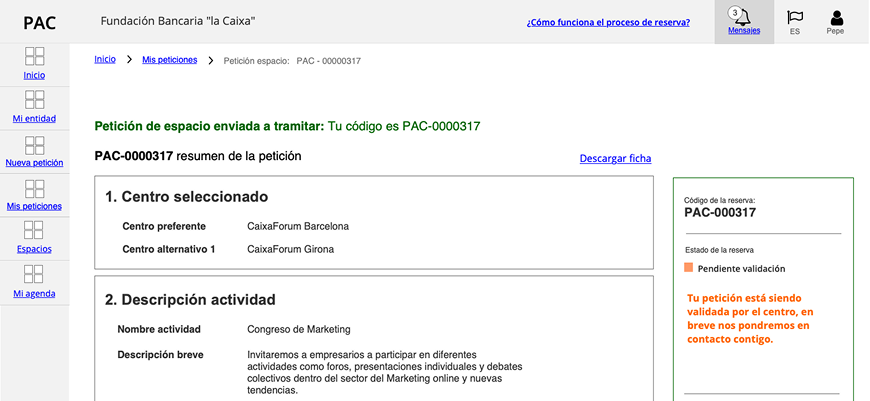
Task: Click the Inicio sidebar grid icon
Action: click(34, 57)
